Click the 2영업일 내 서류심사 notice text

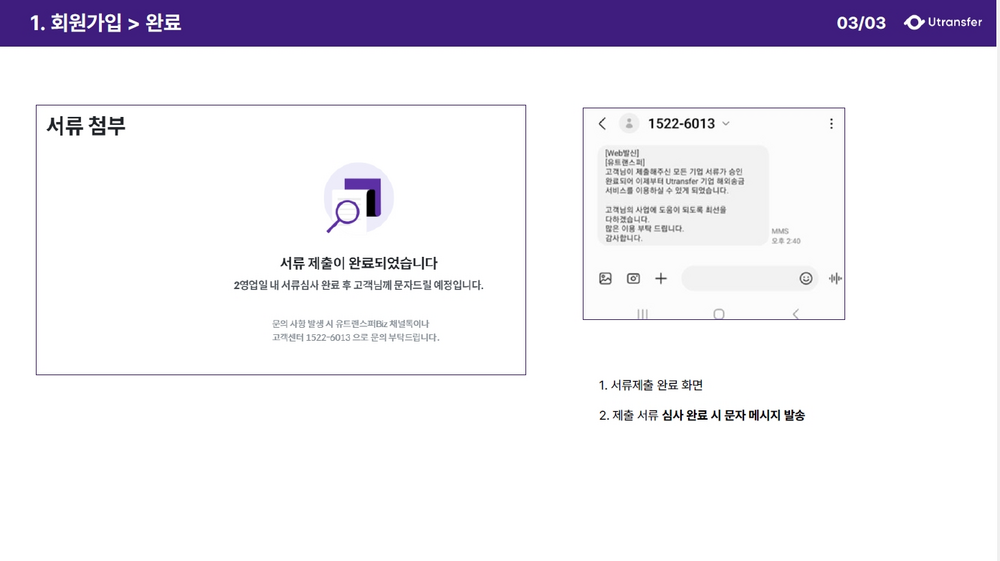[x=358, y=285]
